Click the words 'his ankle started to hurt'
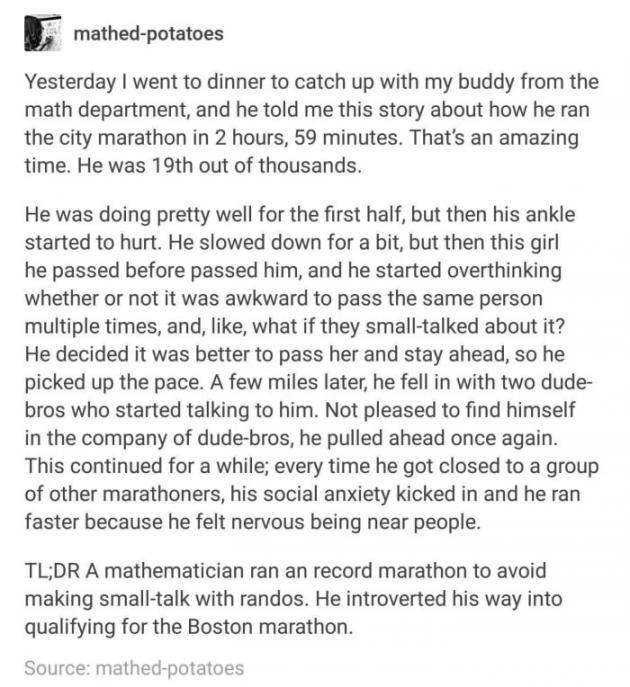Image resolution: width=630 pixels, height=687 pixels. tap(300, 228)
